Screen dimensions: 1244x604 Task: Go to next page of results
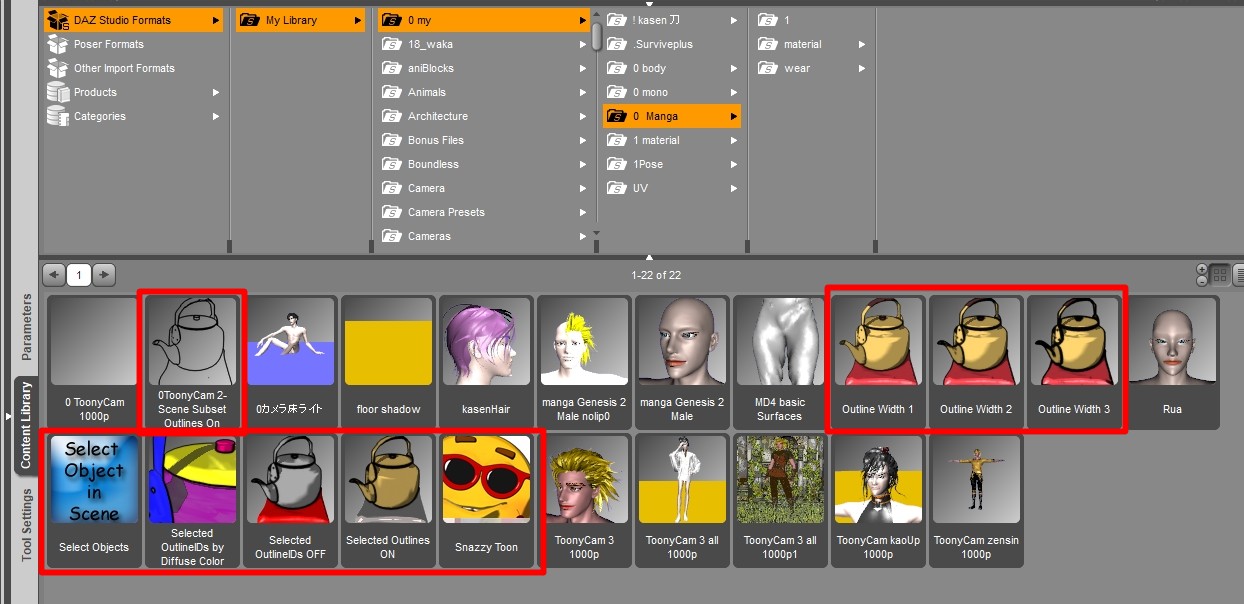pos(104,274)
